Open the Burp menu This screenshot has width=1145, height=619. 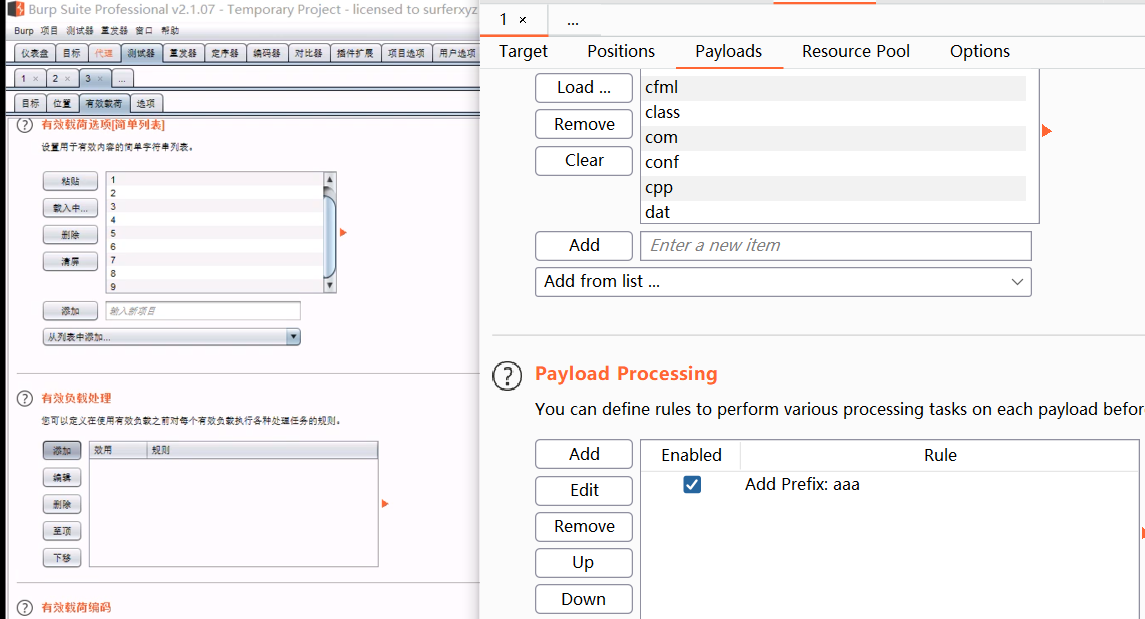[x=23, y=31]
